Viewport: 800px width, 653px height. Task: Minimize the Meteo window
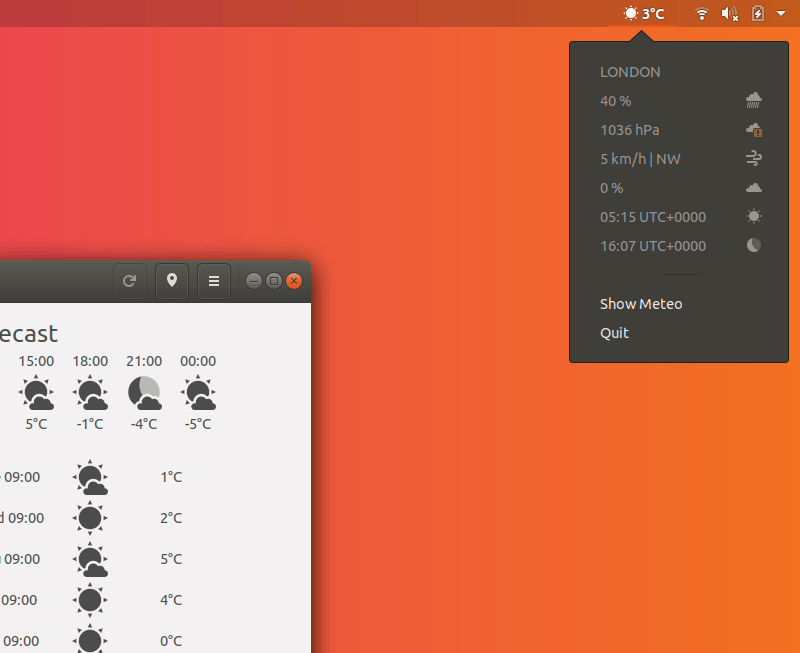254,281
